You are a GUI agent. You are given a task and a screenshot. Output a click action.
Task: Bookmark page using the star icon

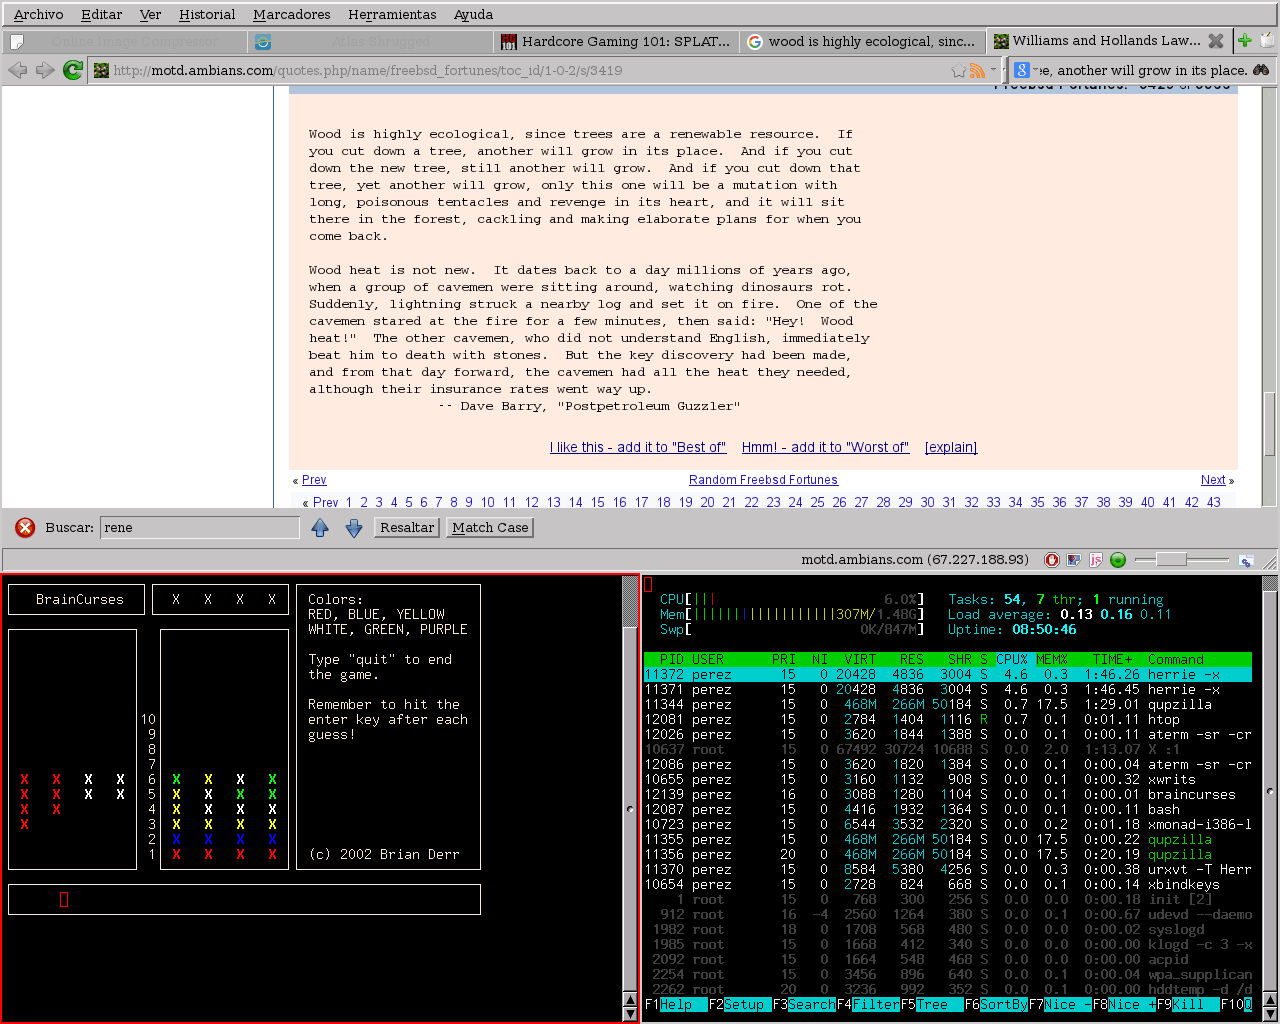[x=959, y=70]
